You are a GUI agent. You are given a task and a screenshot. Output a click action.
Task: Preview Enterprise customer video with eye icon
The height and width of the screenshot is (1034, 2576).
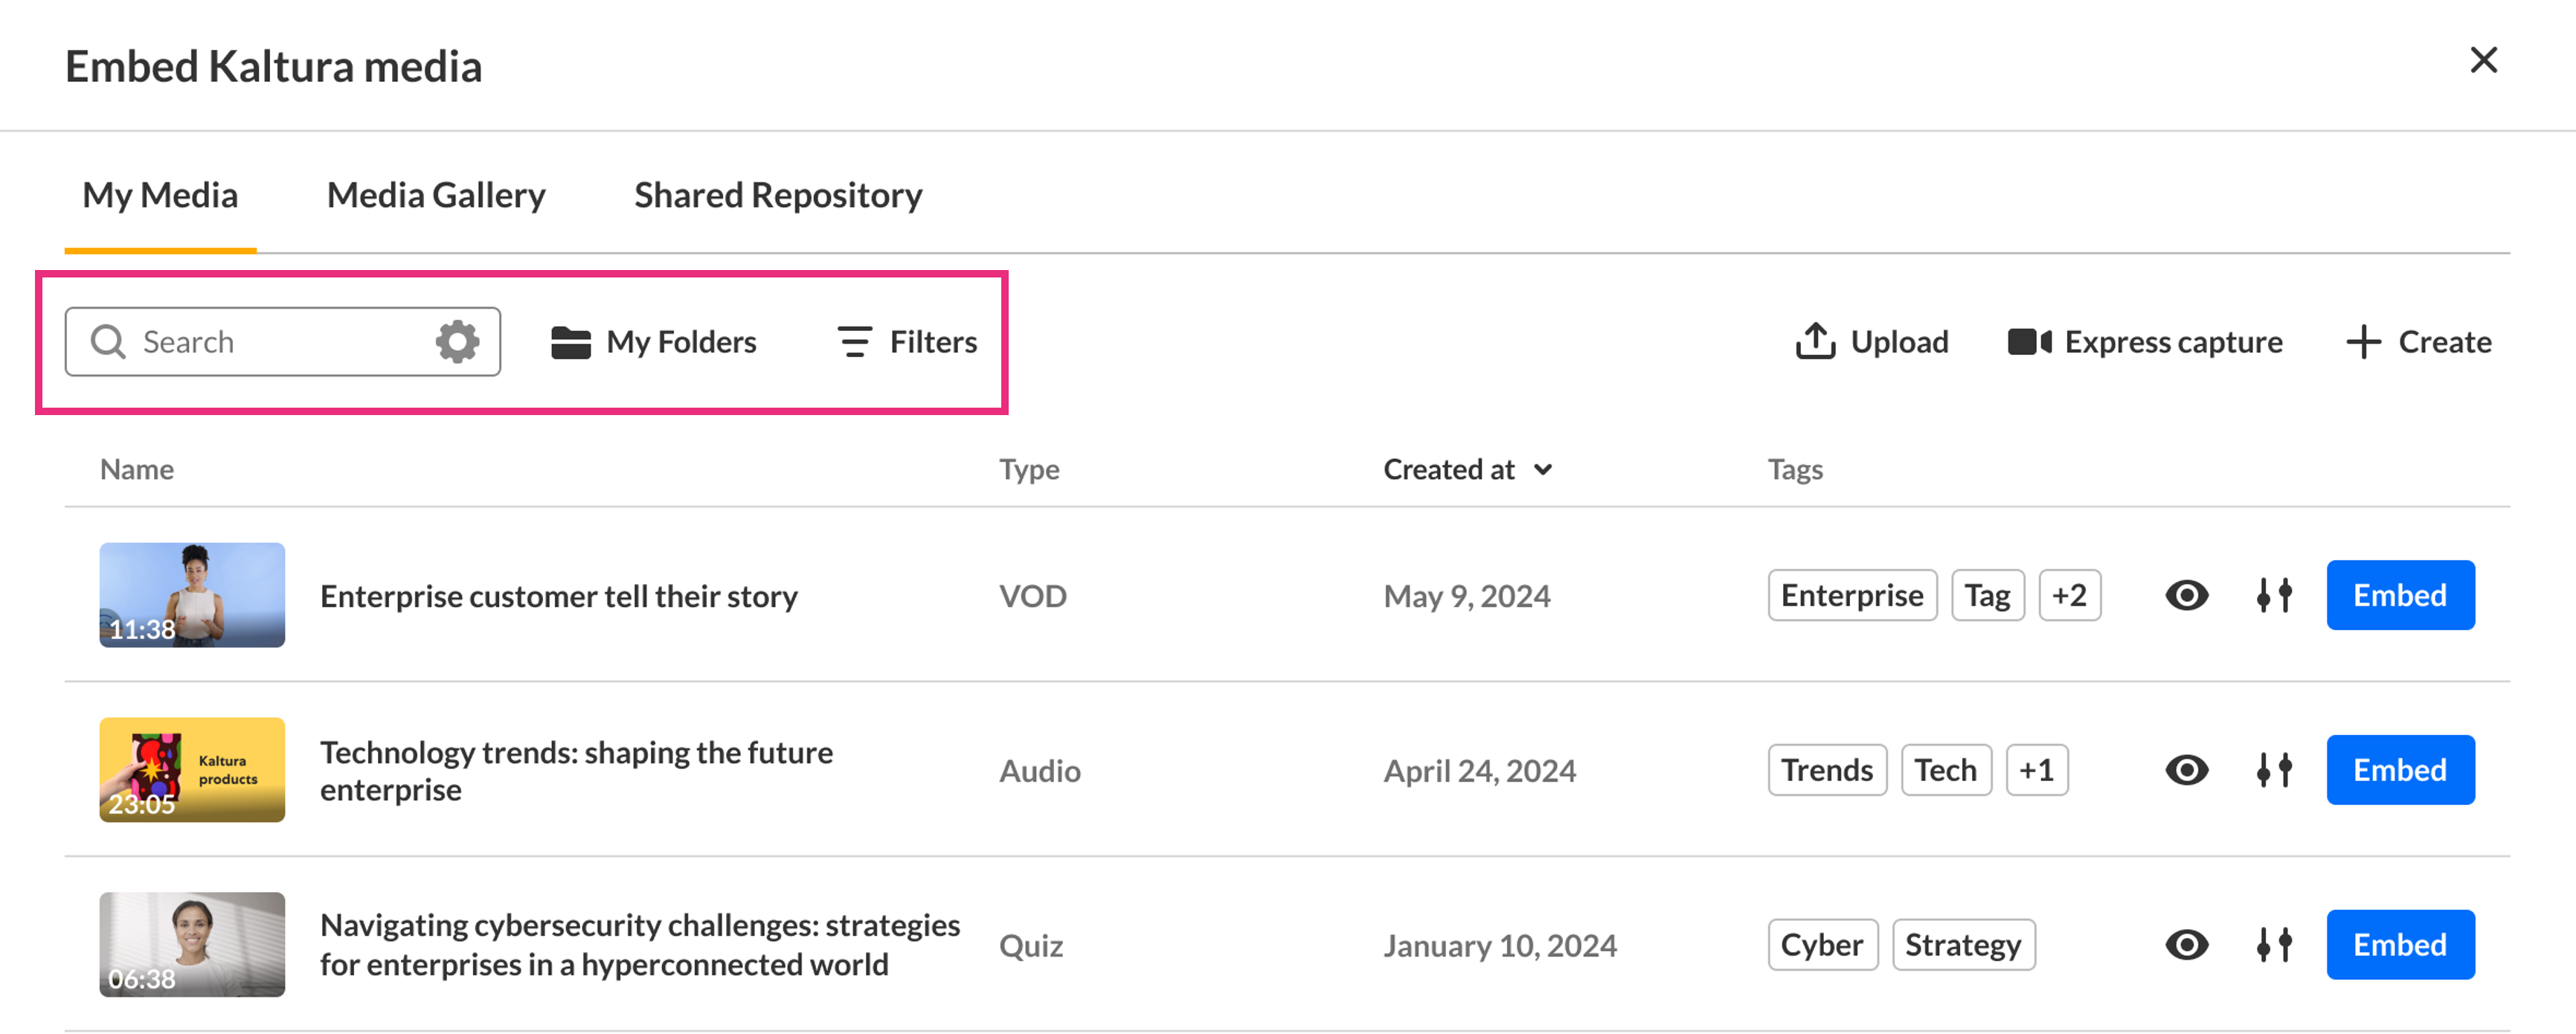2186,596
